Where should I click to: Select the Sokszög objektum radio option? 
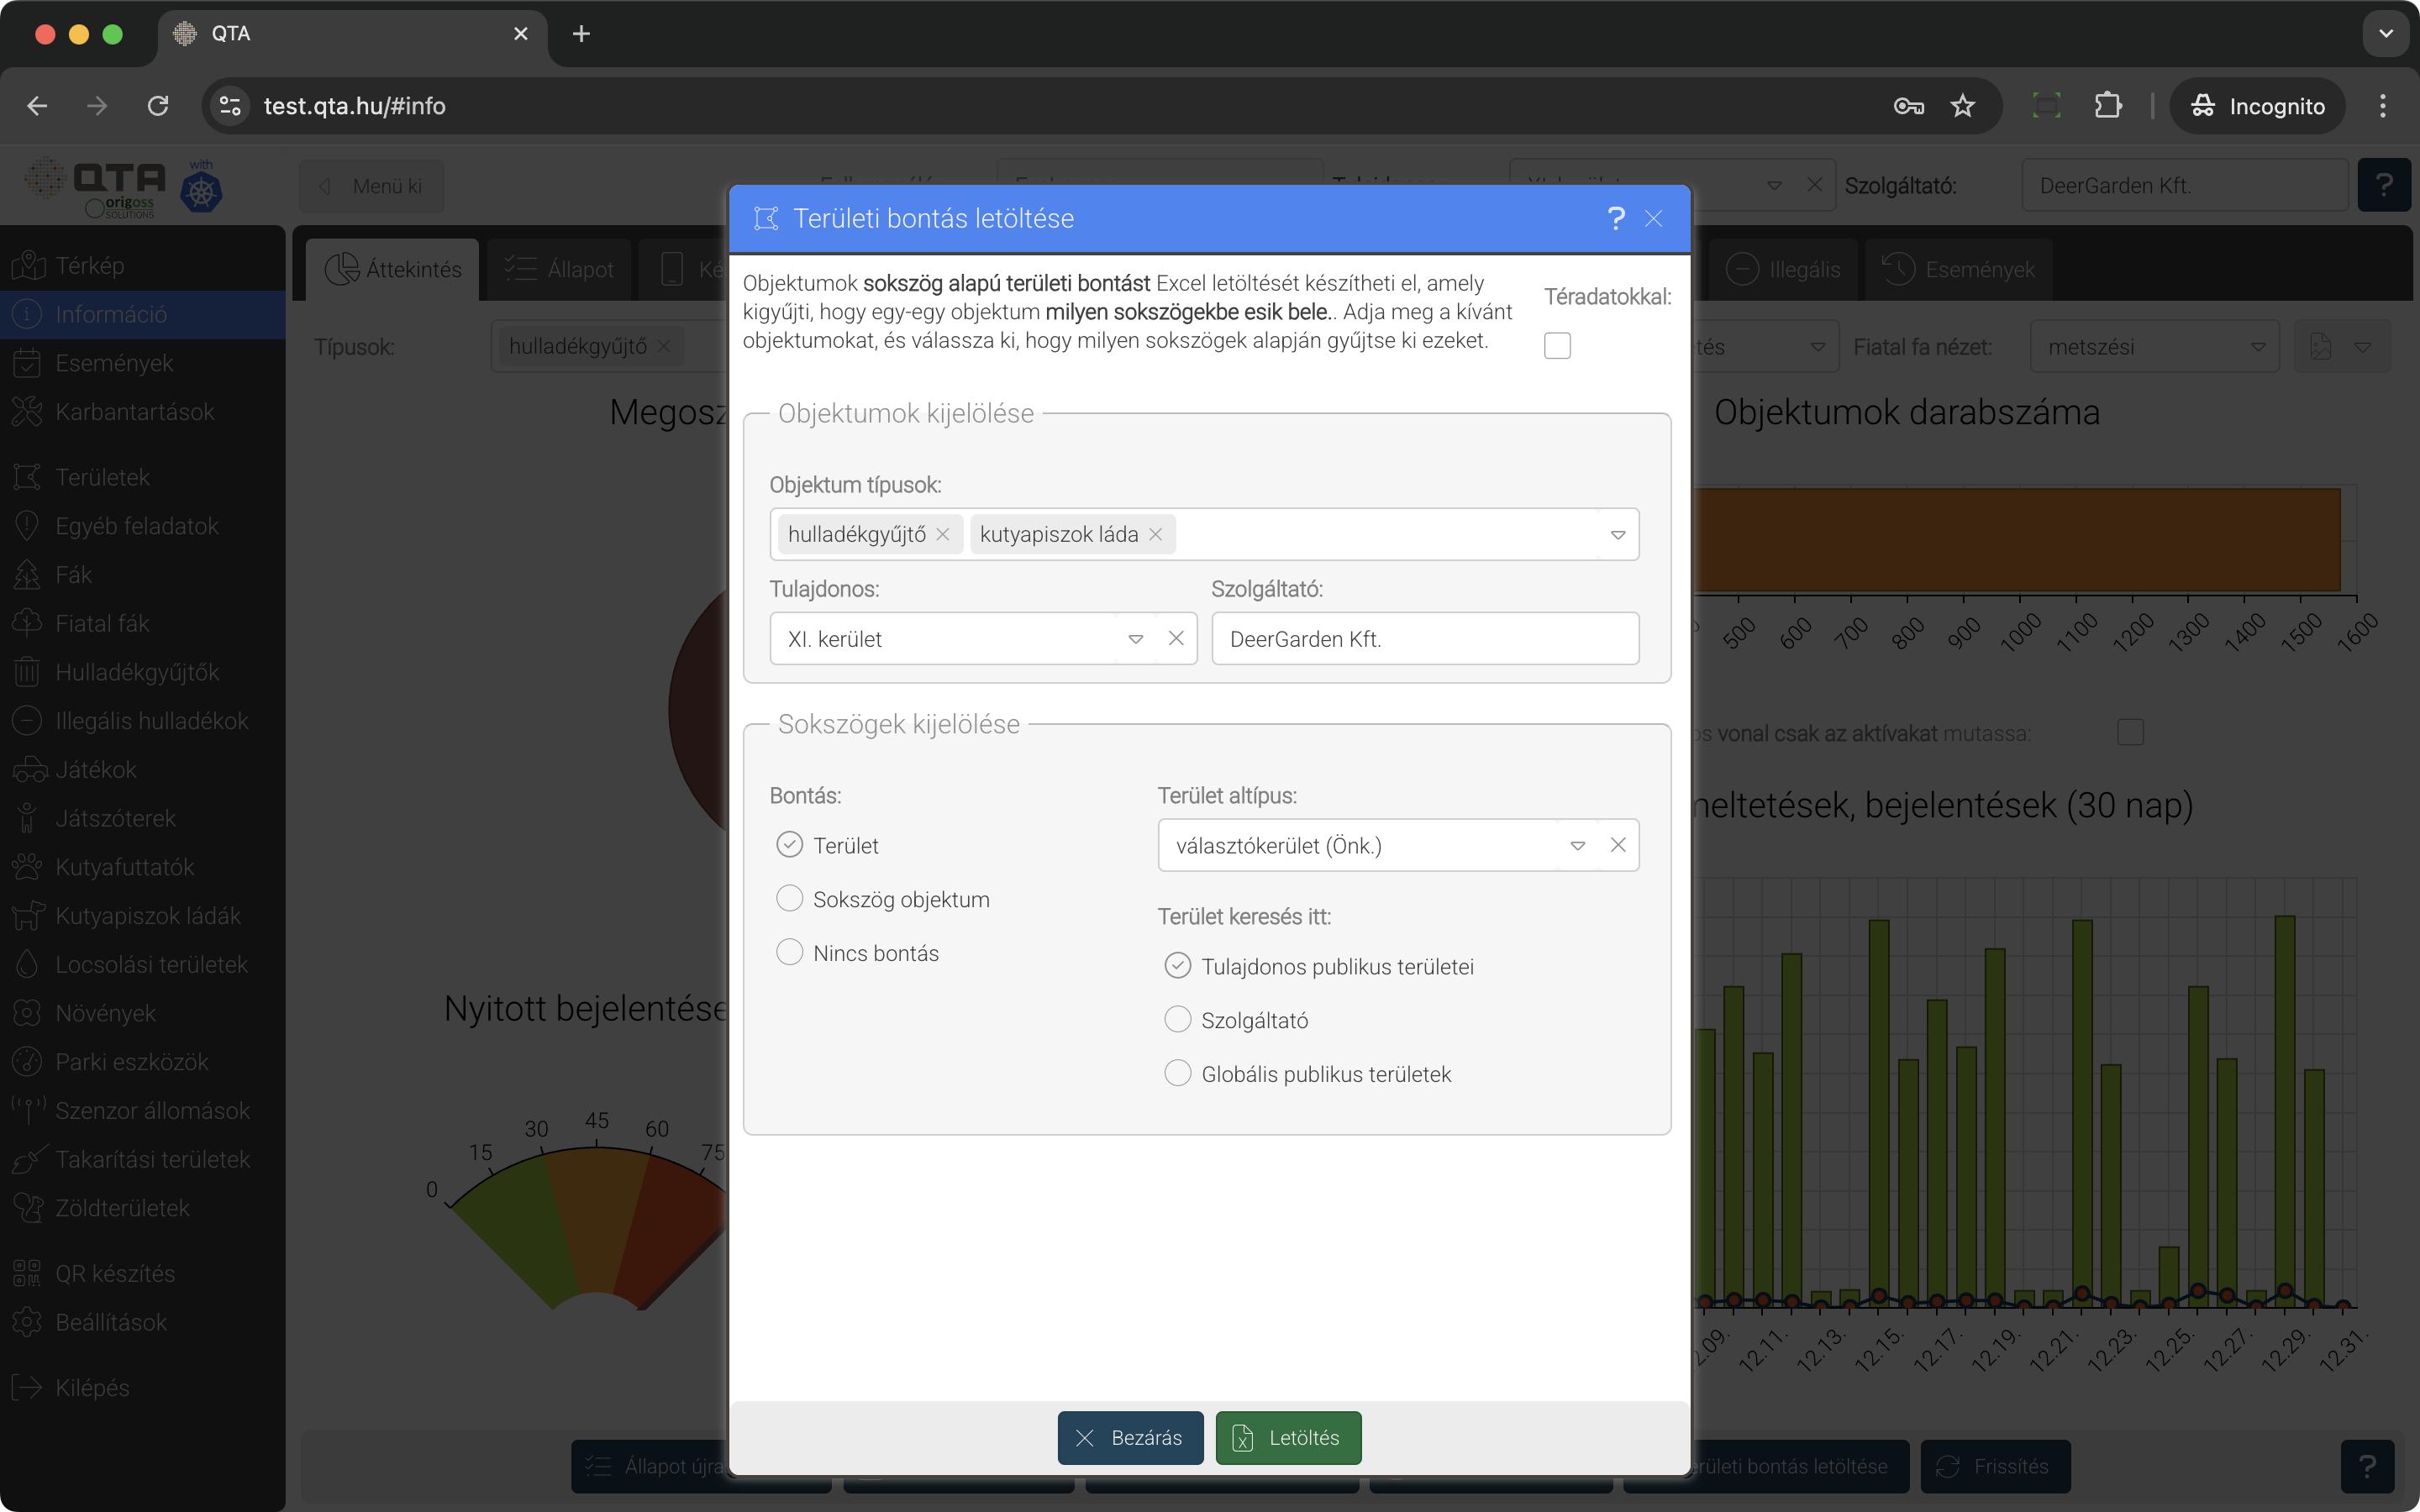790,899
